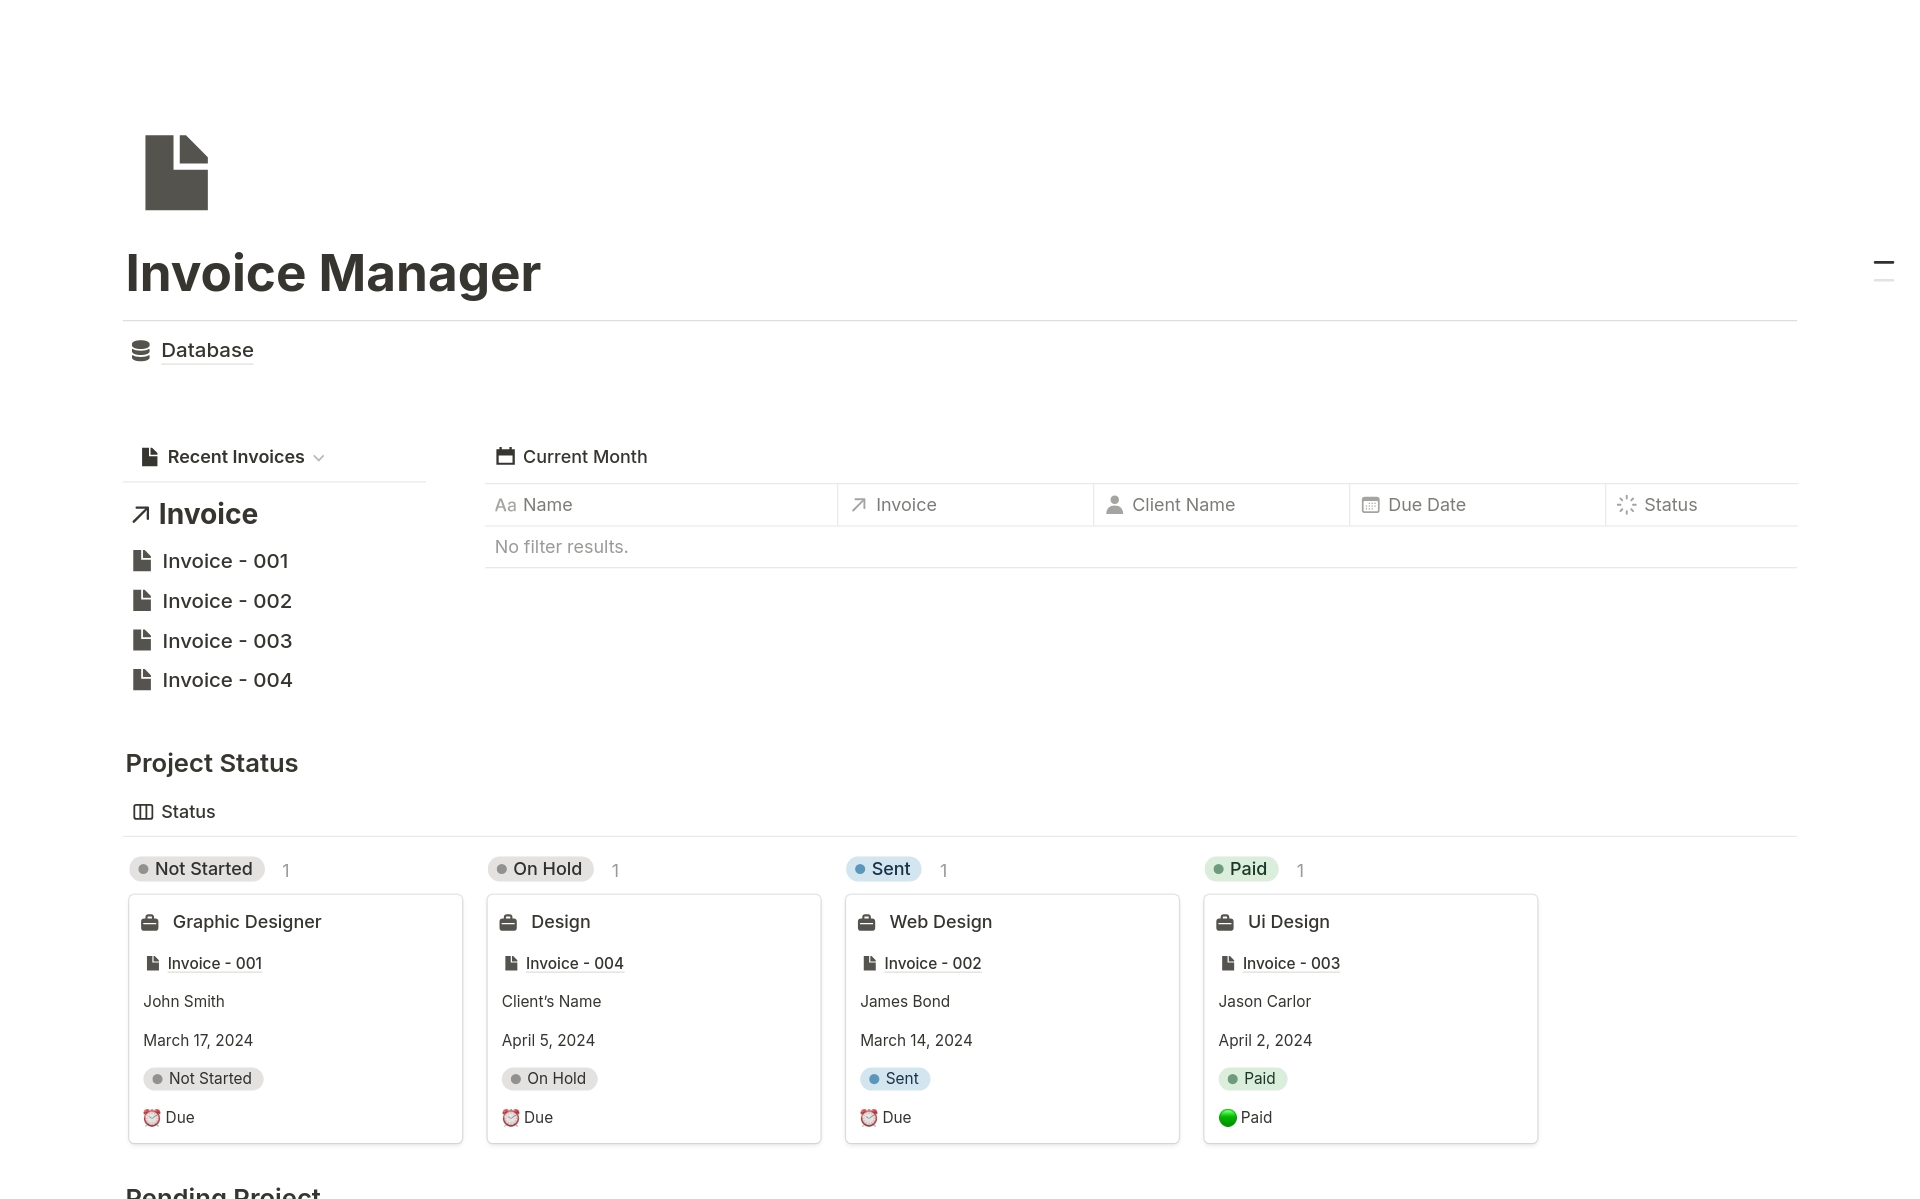Click the document page icon above Invoice Manager title
This screenshot has width=1920, height=1199.
(176, 172)
